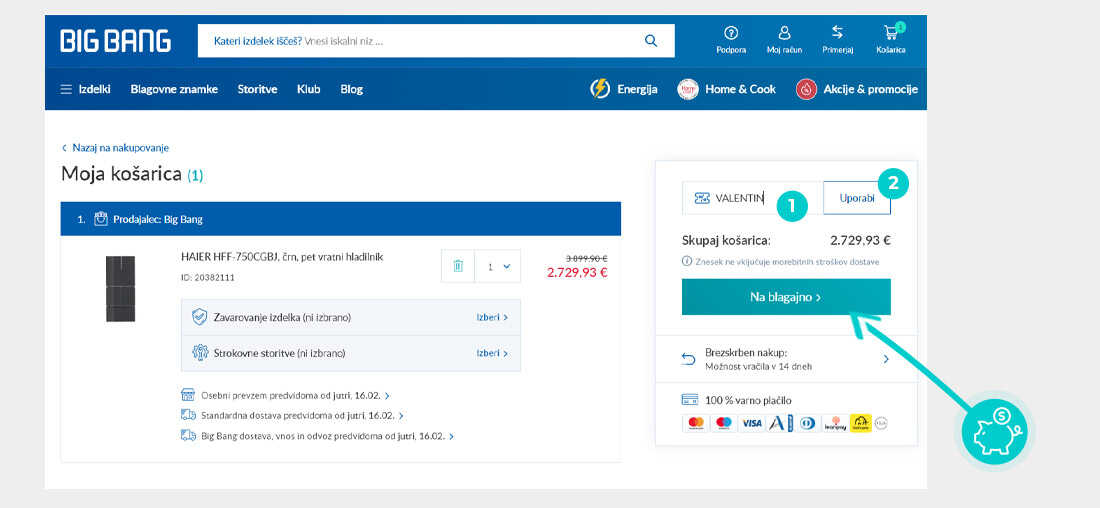The height and width of the screenshot is (508, 1100).
Task: Open quantity dropdown showing 1
Action: pyautogui.click(x=498, y=267)
